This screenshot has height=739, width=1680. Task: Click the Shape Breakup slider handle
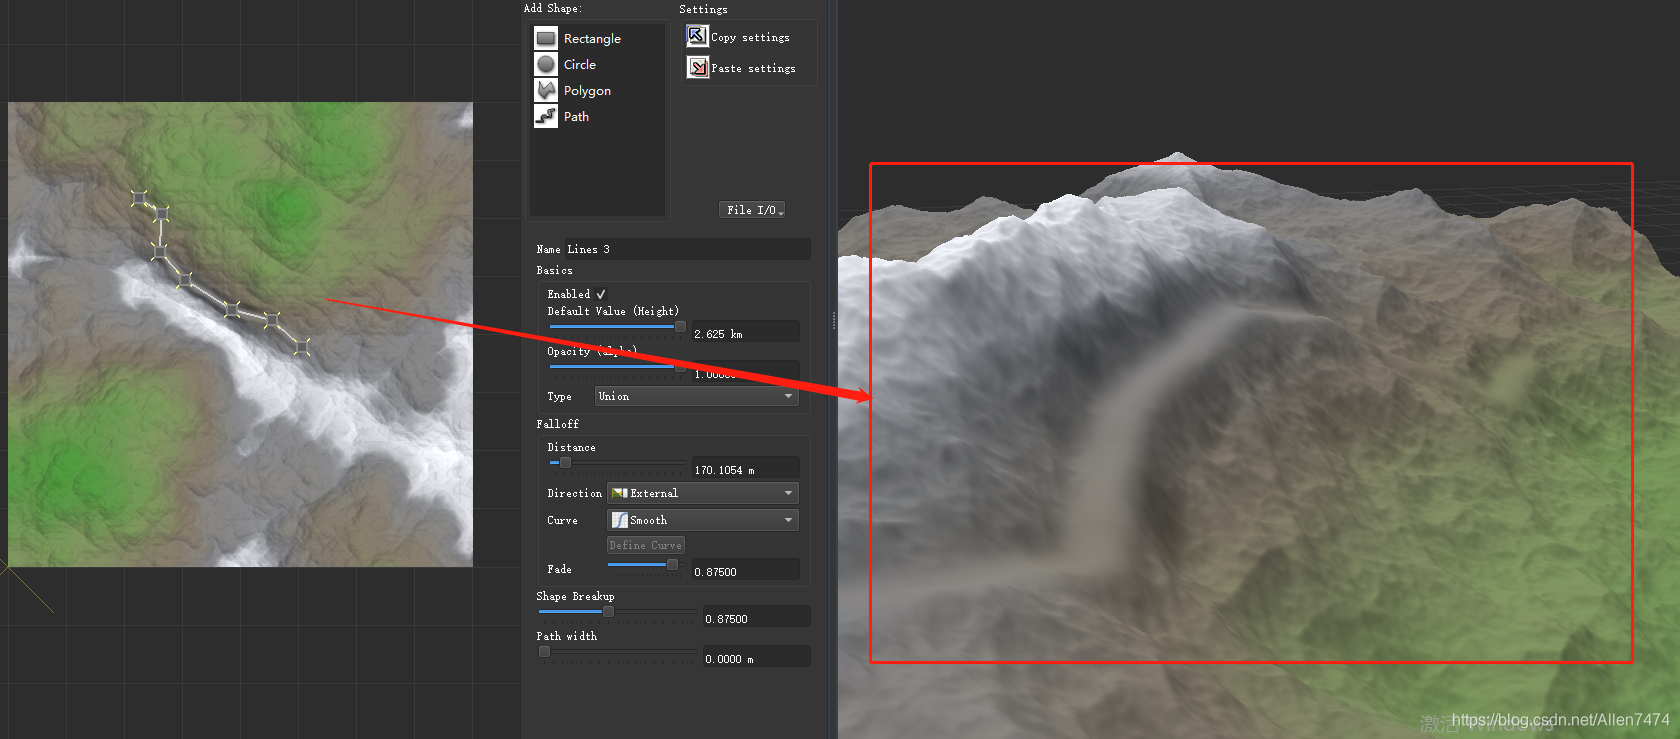[x=608, y=612]
